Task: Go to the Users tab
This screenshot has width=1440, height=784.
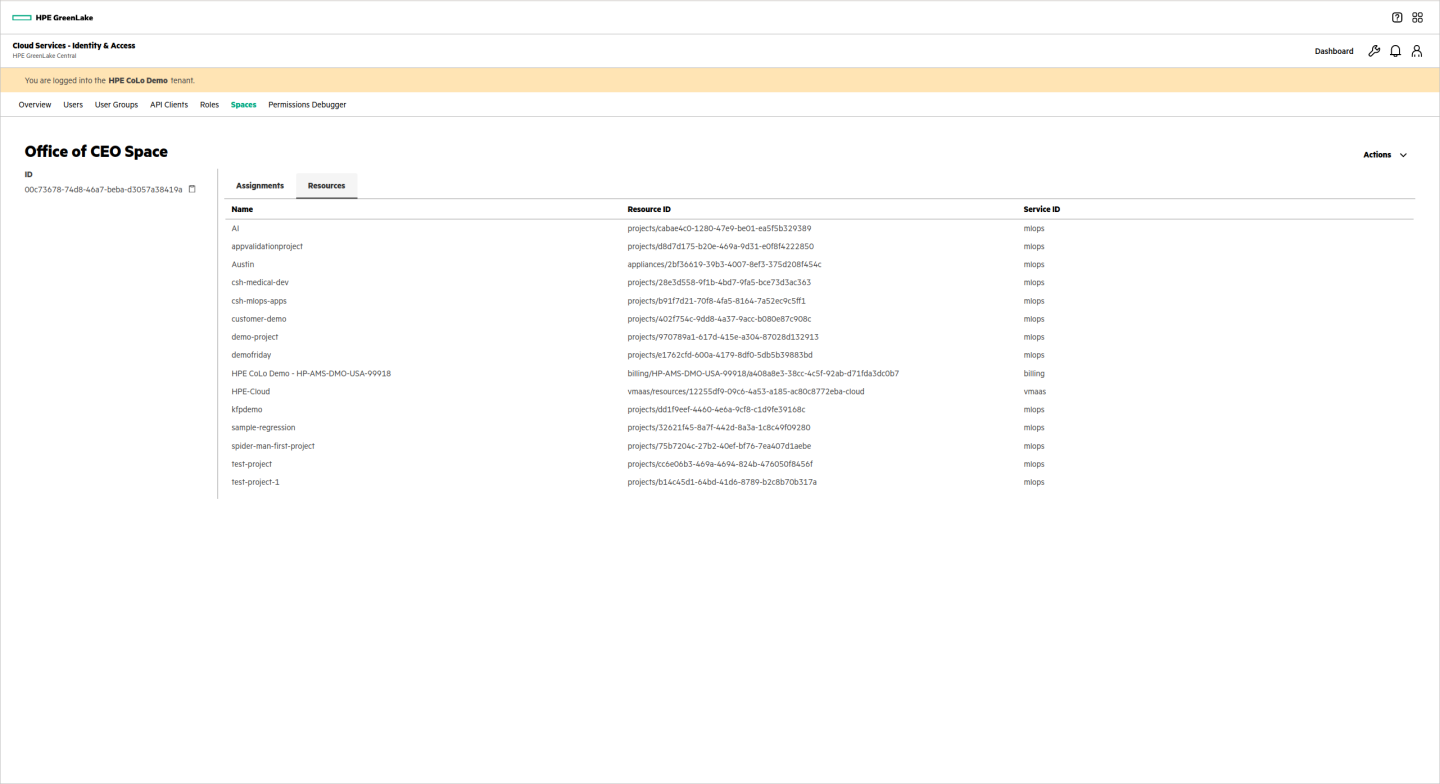Action: coord(73,105)
